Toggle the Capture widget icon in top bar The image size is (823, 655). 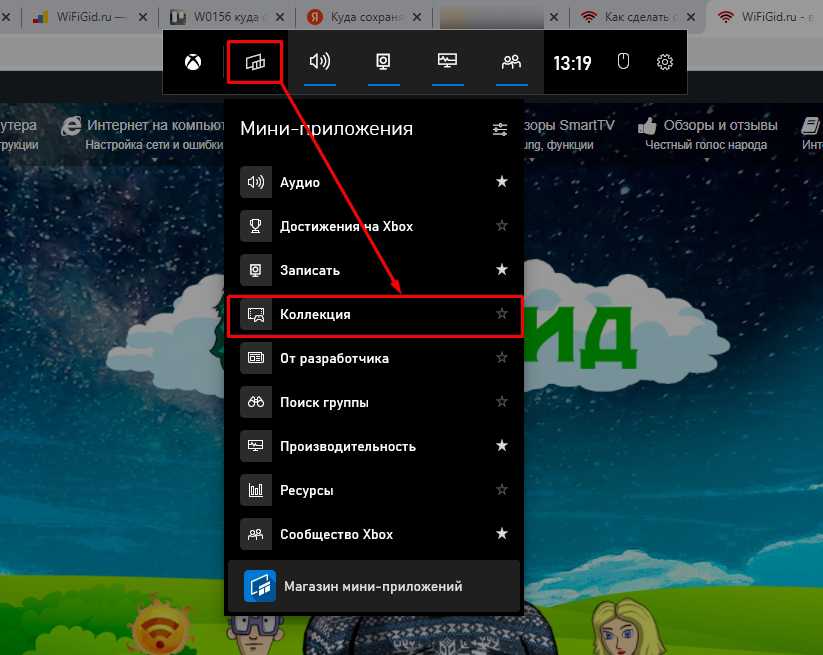(383, 61)
